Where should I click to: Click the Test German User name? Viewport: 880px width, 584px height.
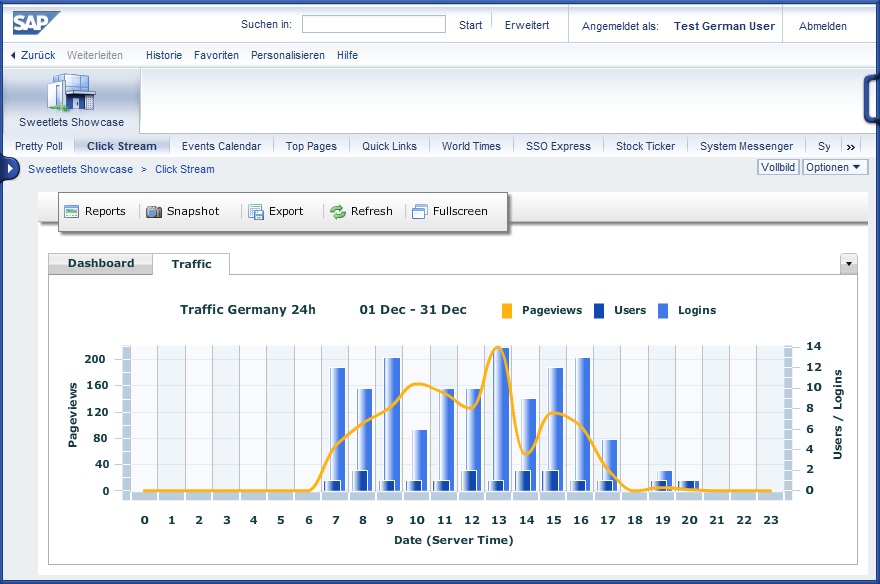click(724, 26)
